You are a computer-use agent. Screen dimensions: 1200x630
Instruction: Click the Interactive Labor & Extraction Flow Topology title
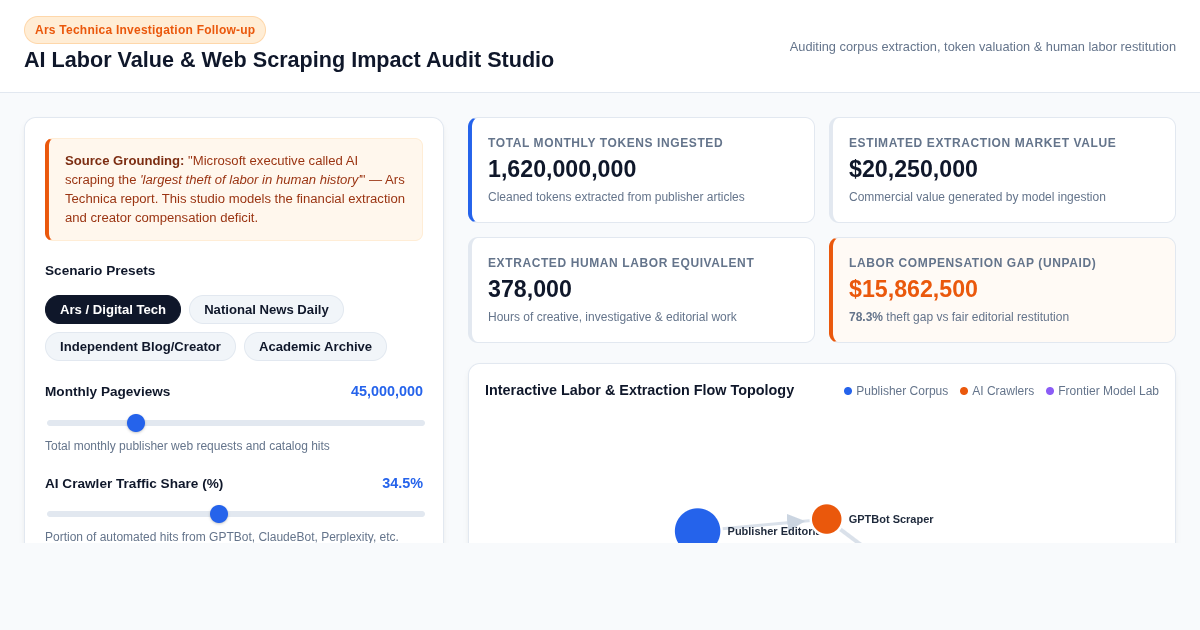coord(639,390)
